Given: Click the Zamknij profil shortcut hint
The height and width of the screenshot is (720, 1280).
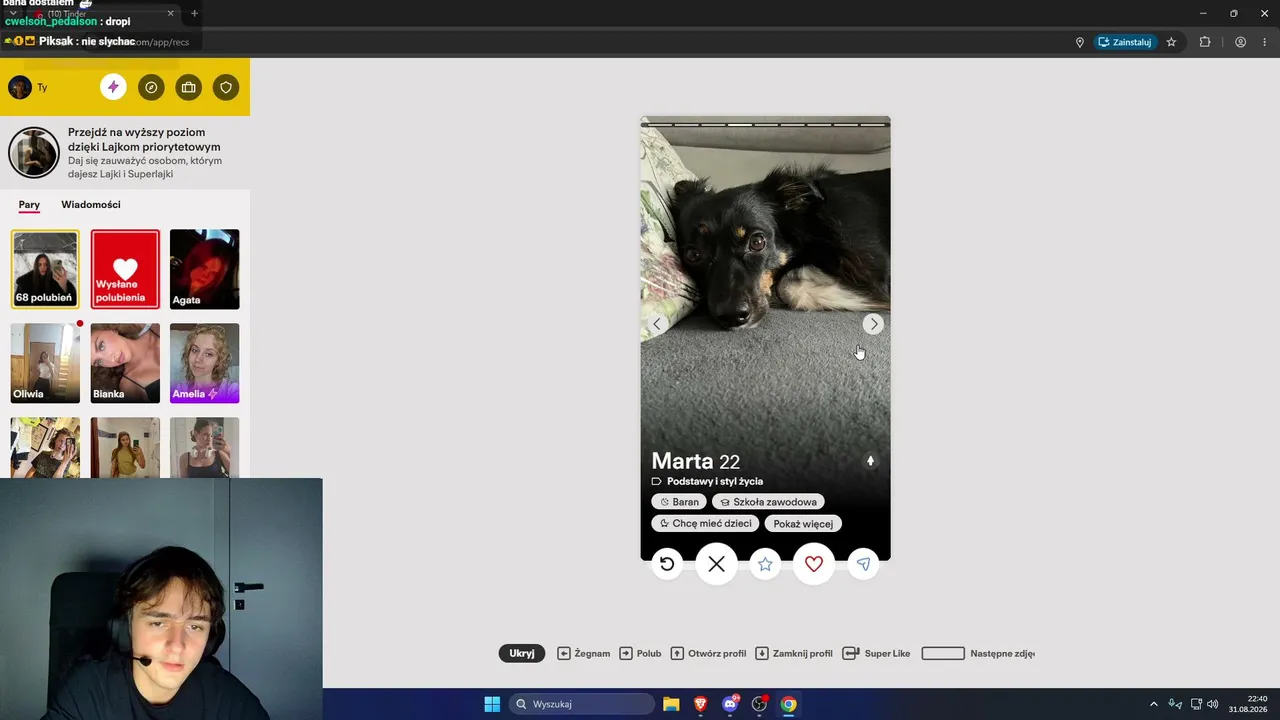Looking at the screenshot, I should point(793,653).
